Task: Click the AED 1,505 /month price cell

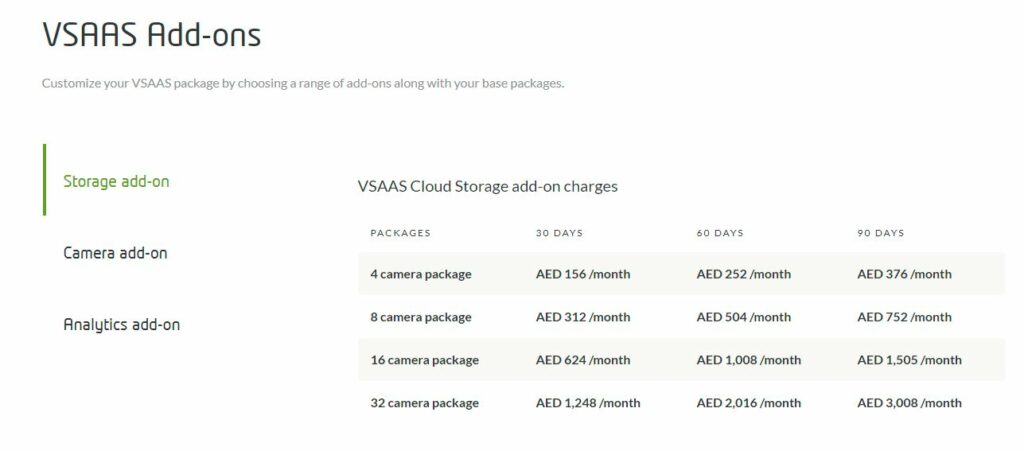Action: coord(909,360)
